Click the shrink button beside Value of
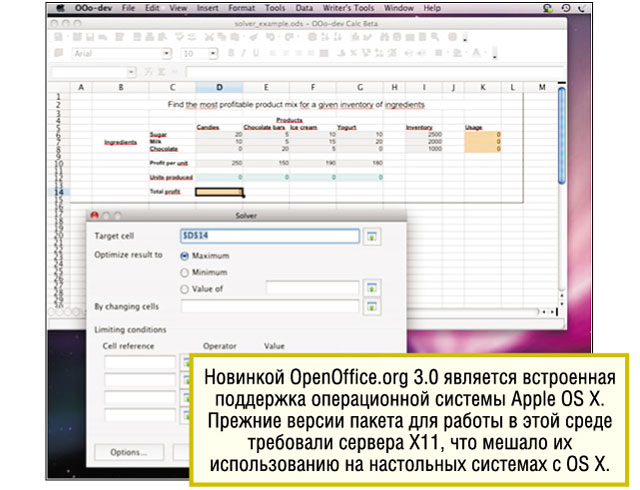The image size is (640, 490). tap(372, 288)
